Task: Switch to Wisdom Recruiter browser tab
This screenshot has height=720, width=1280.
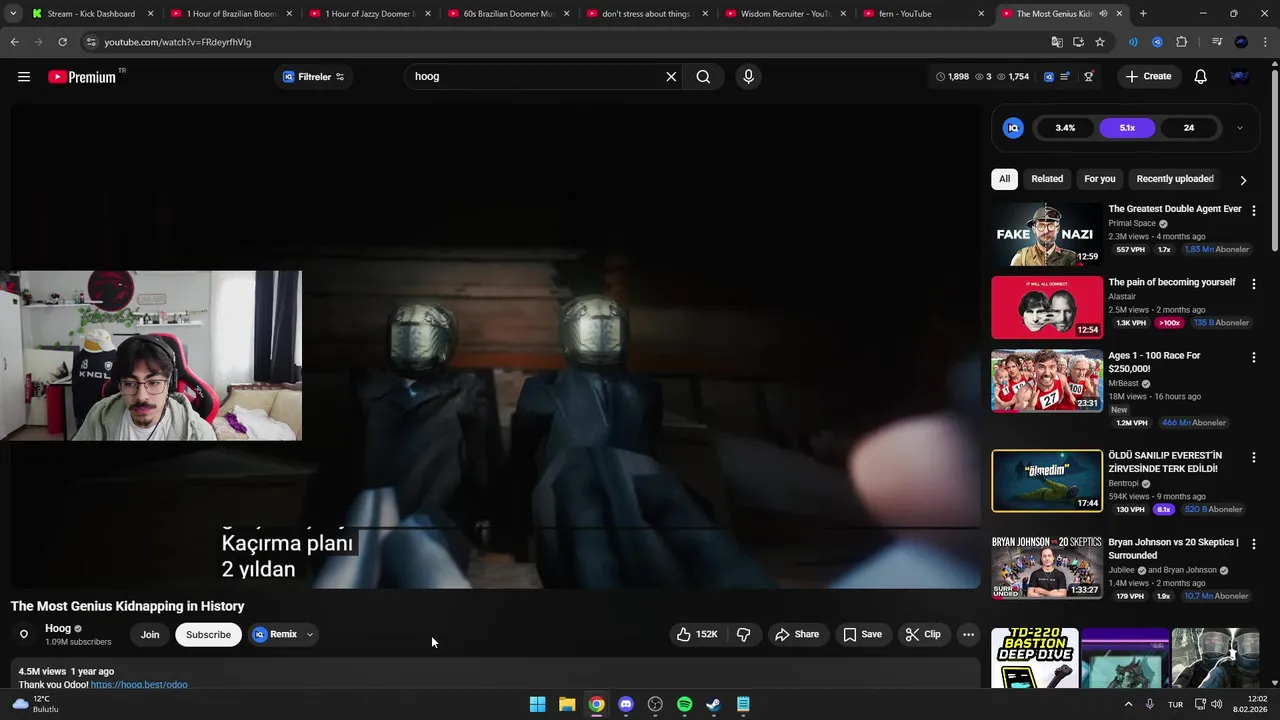Action: click(x=786, y=14)
